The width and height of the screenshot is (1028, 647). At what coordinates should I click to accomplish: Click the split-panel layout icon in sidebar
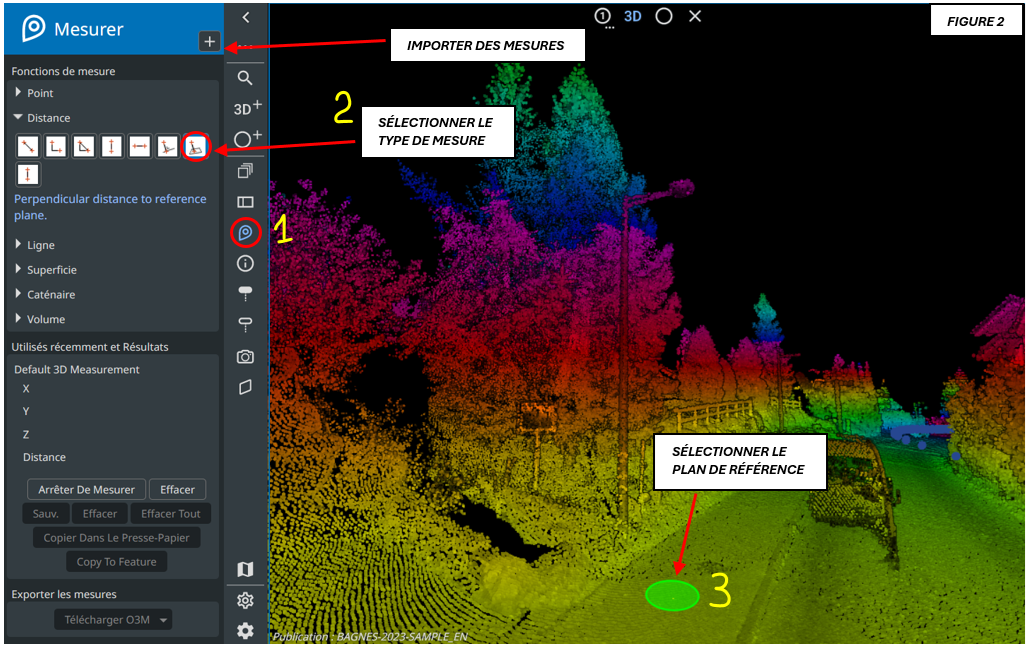(245, 202)
